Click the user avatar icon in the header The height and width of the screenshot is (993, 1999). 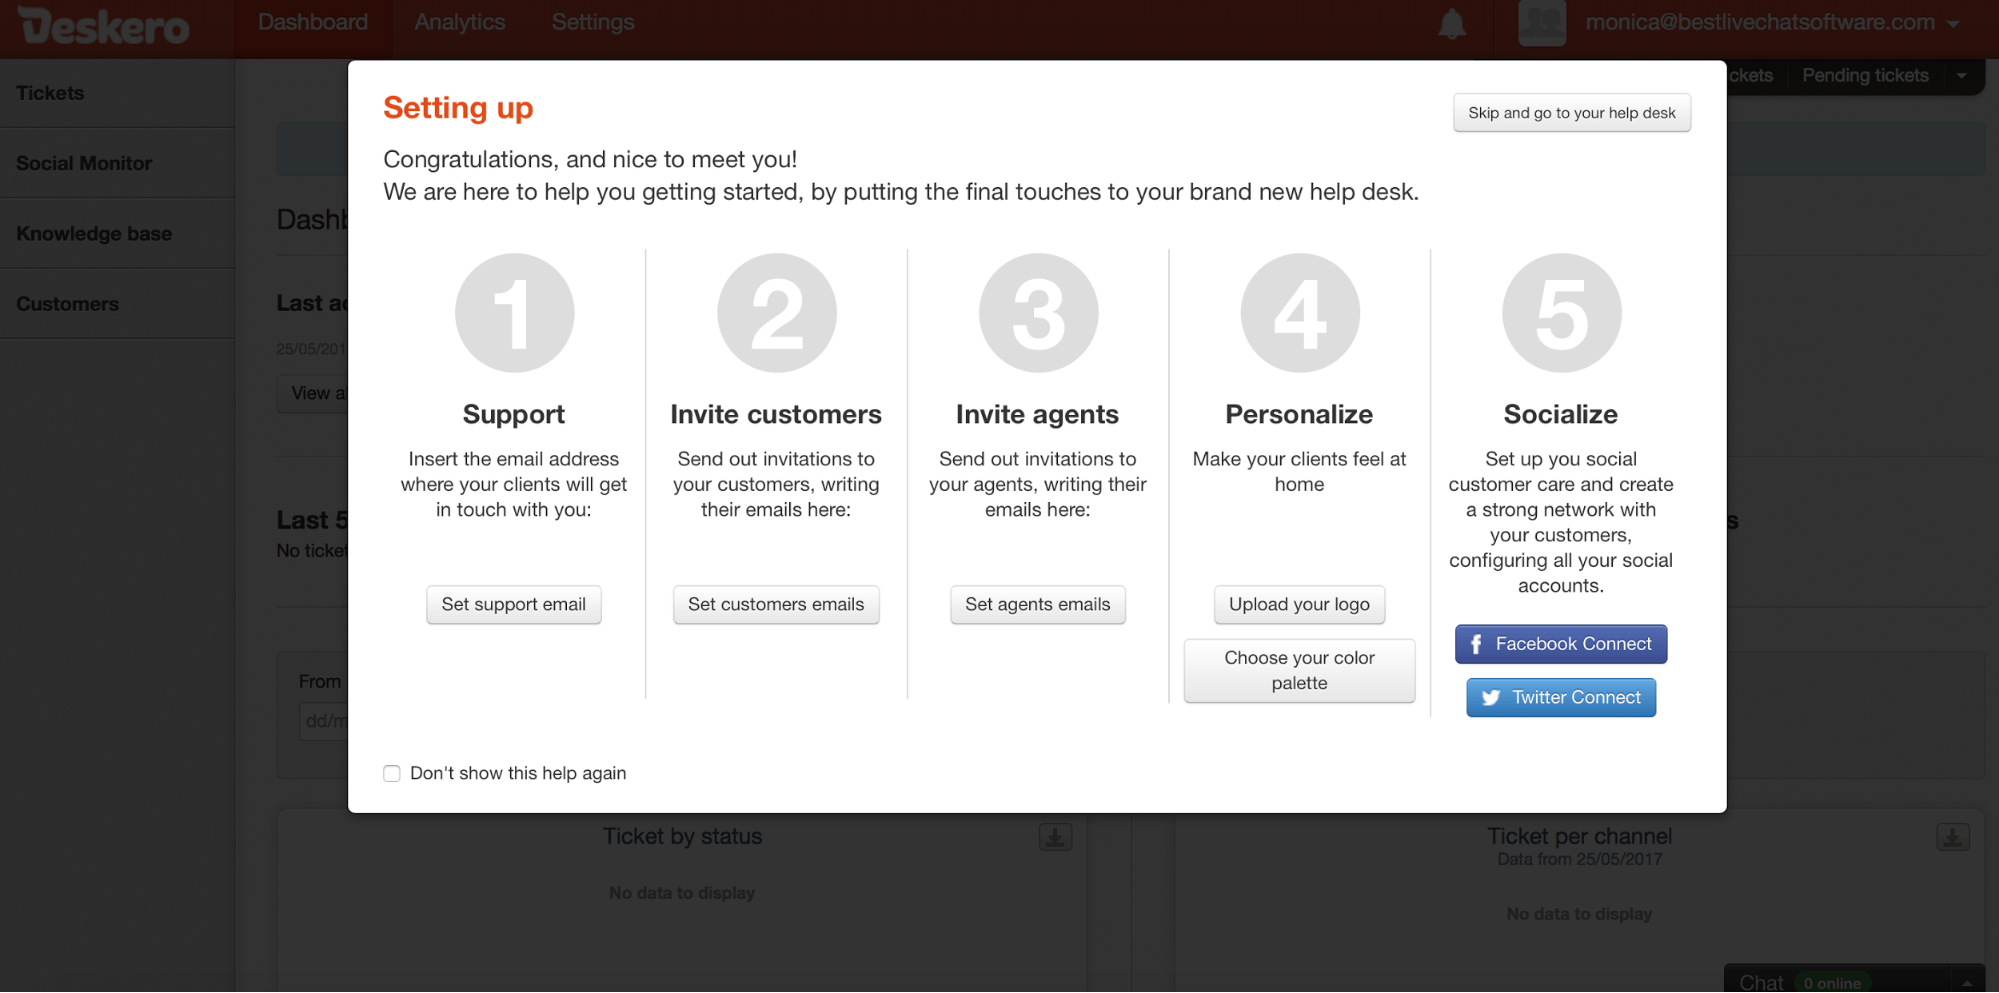1541,22
